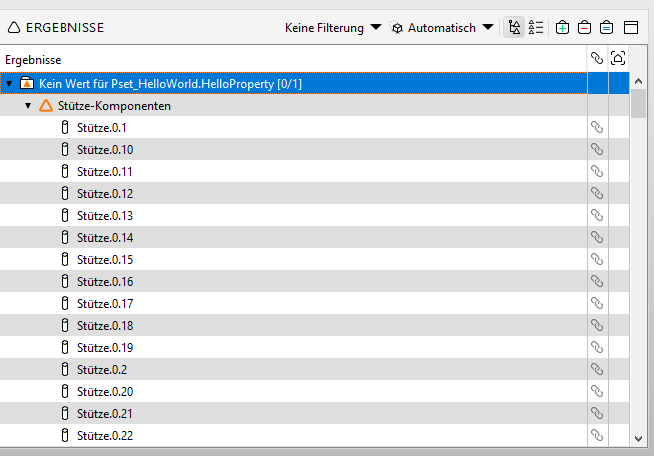The height and width of the screenshot is (456, 654).
Task: Click the folder warning icon of Kein Wert row
Action: [x=27, y=83]
